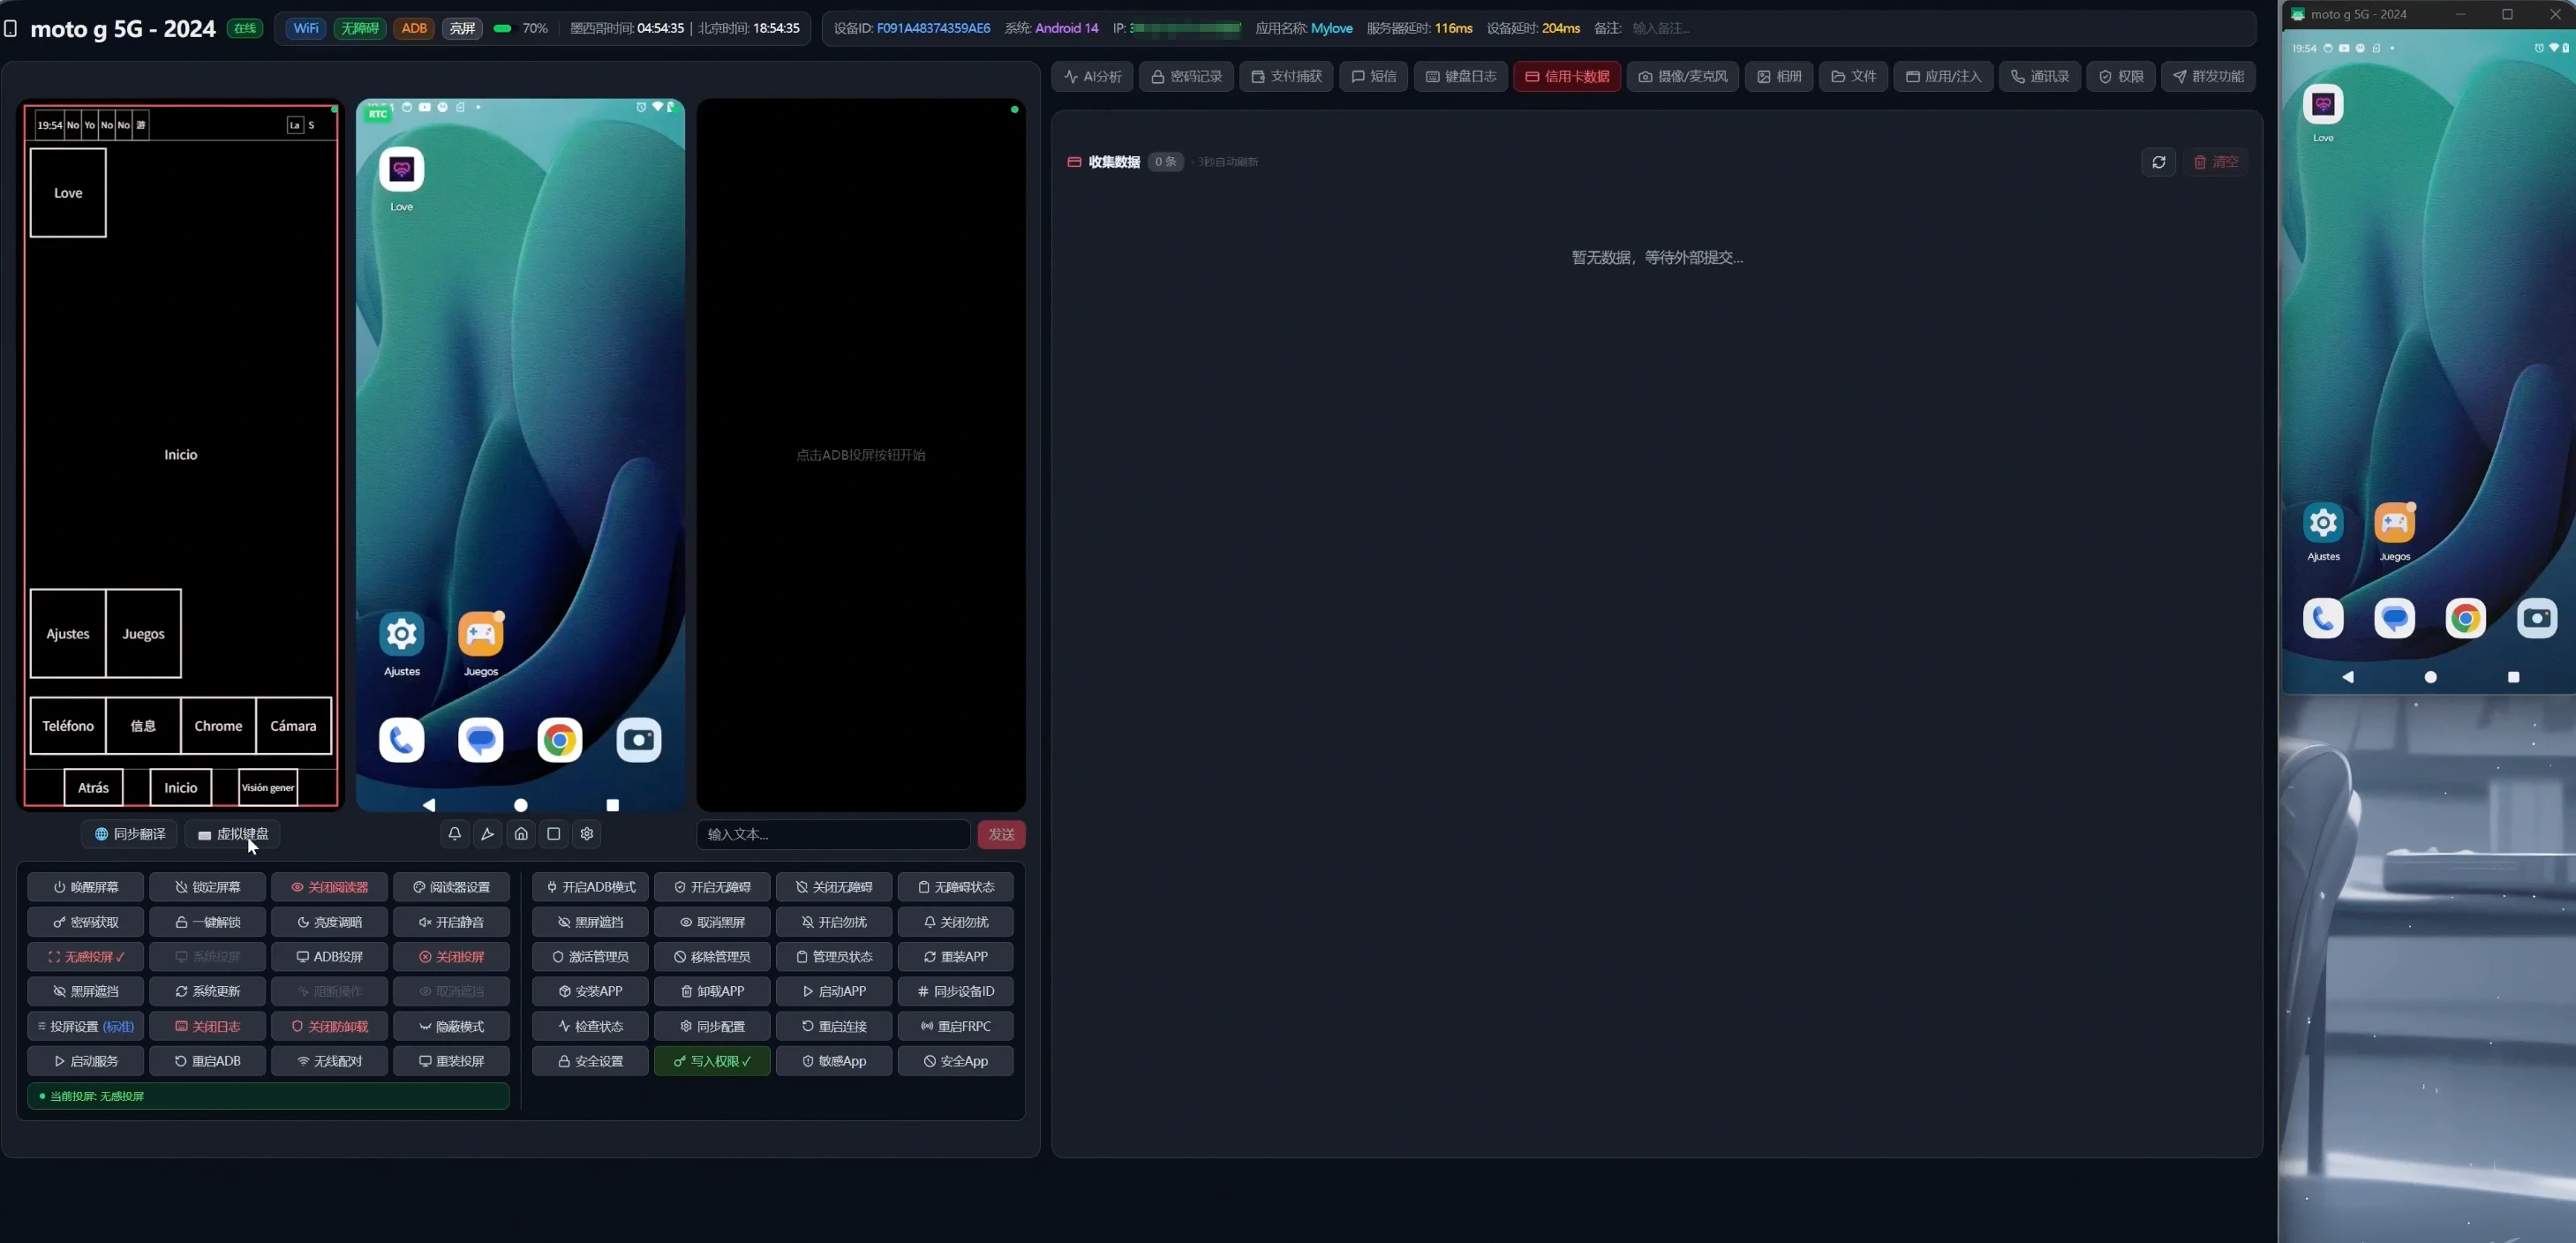Click the green 写入权限 button

point(712,1061)
